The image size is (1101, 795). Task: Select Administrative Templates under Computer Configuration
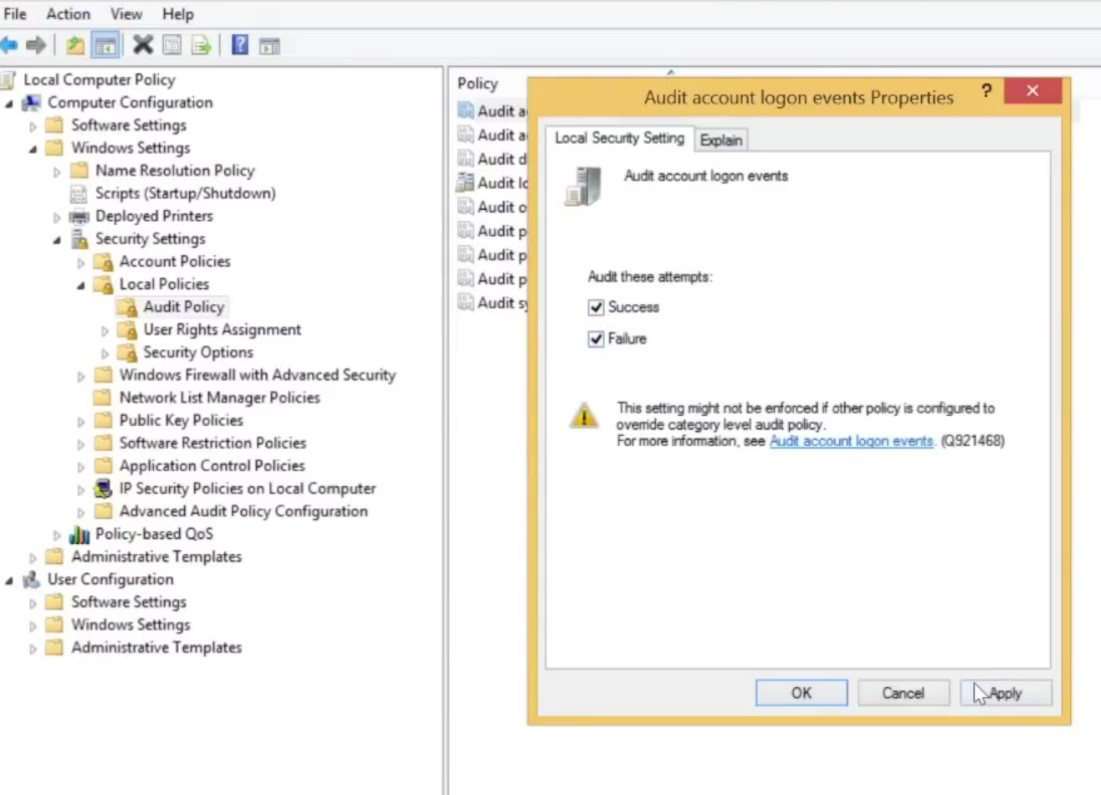157,556
